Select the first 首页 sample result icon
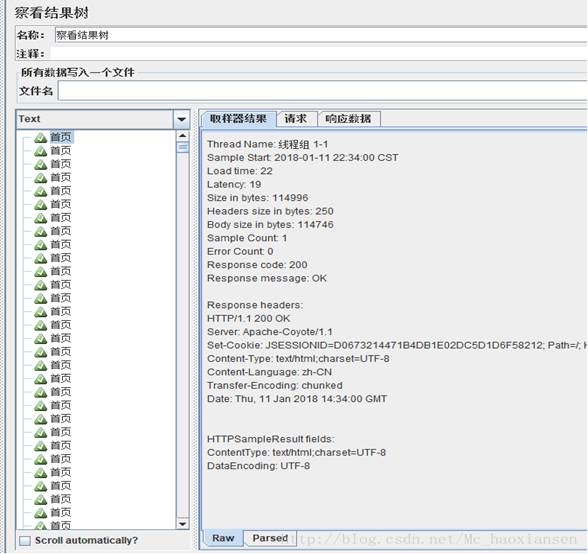Image resolution: width=588 pixels, height=554 pixels. click(40, 138)
